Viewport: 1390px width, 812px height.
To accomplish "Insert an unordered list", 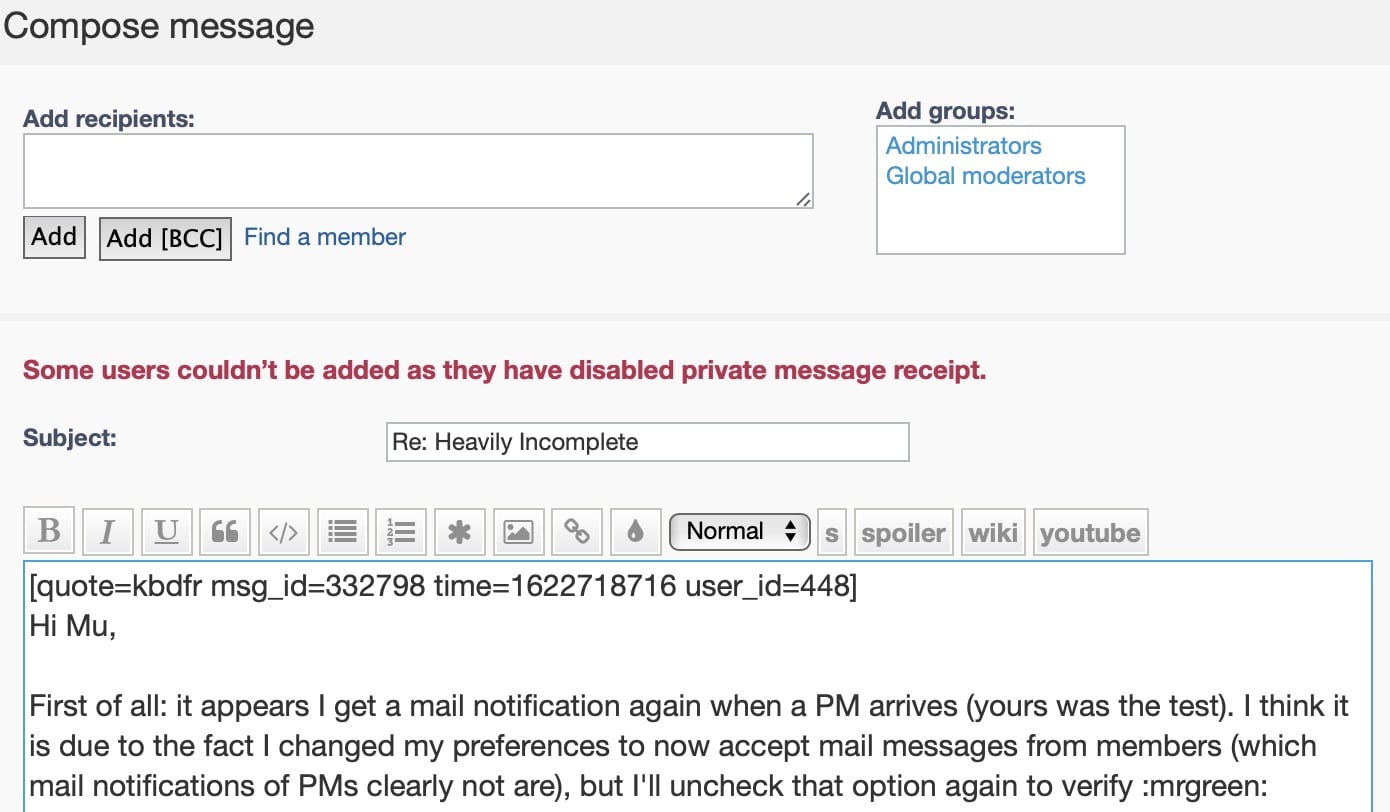I will coord(342,531).
